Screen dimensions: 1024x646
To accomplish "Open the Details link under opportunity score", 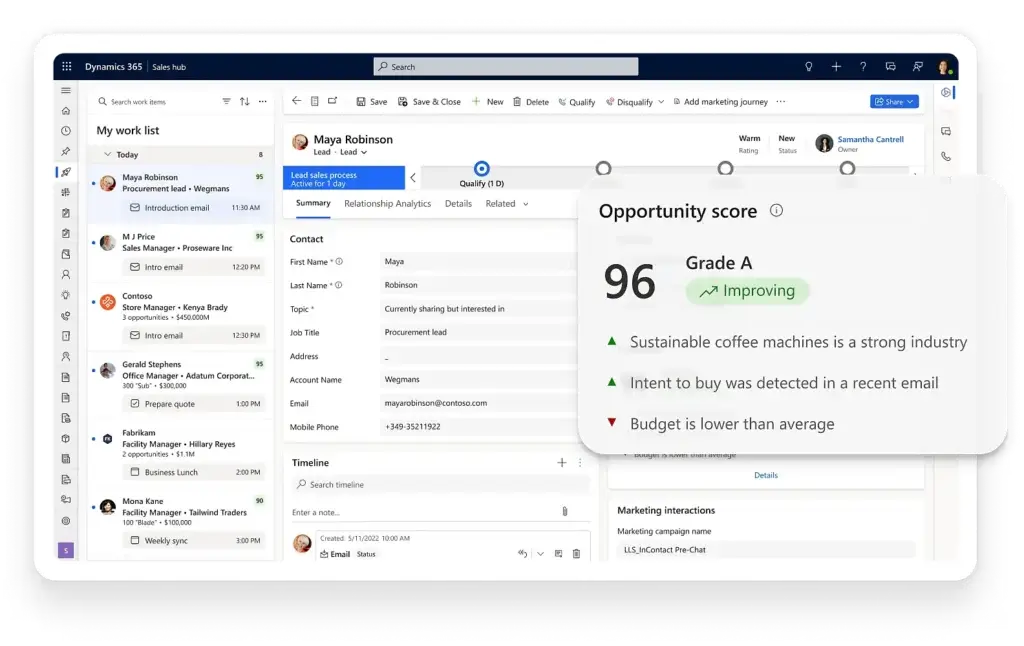I will [765, 475].
